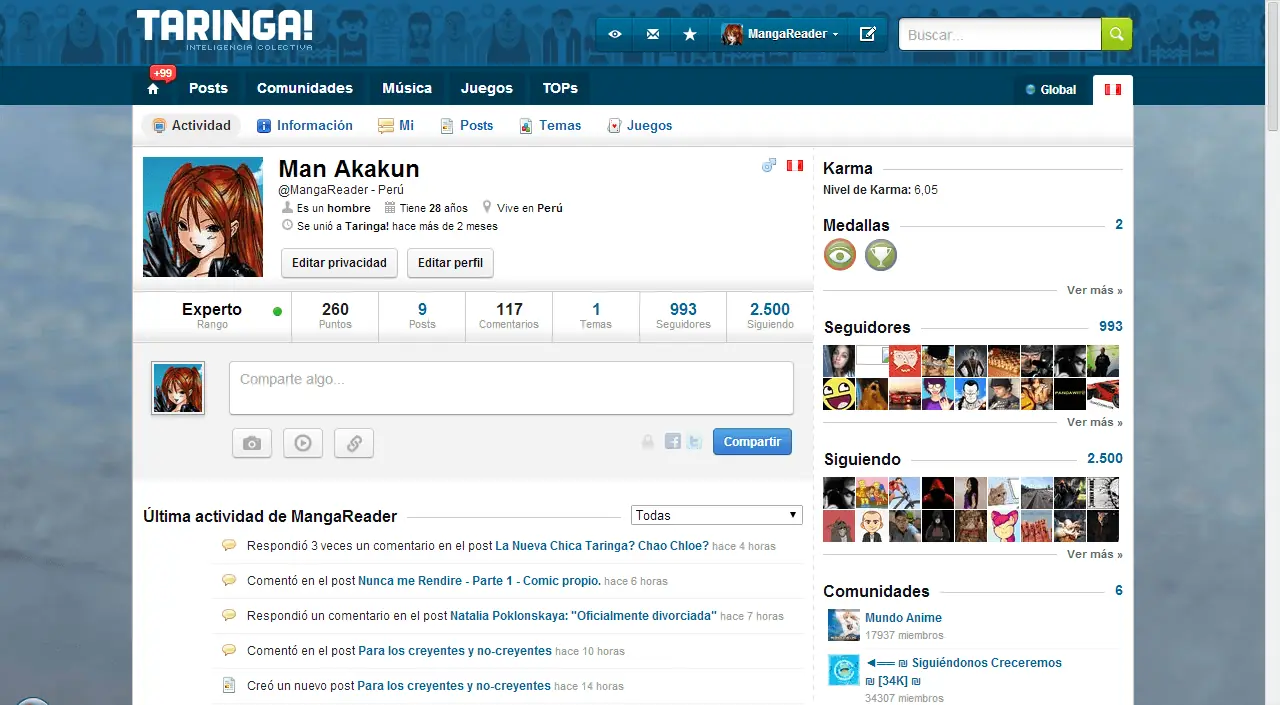1280x705 pixels.
Task: Attach a photo with camera icon
Action: tap(252, 443)
